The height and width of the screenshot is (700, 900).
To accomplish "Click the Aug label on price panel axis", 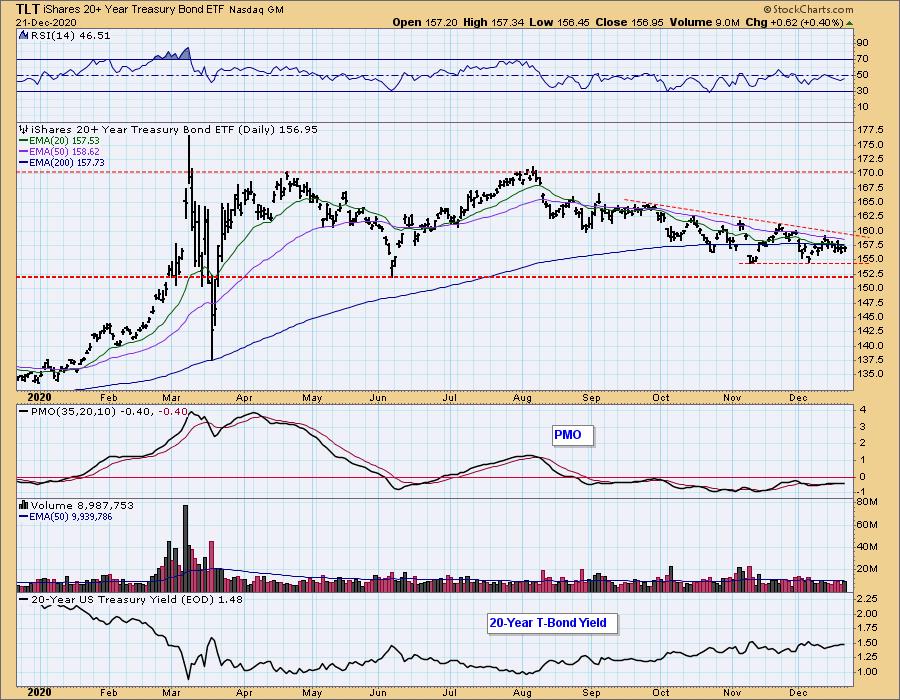I will coord(522,398).
